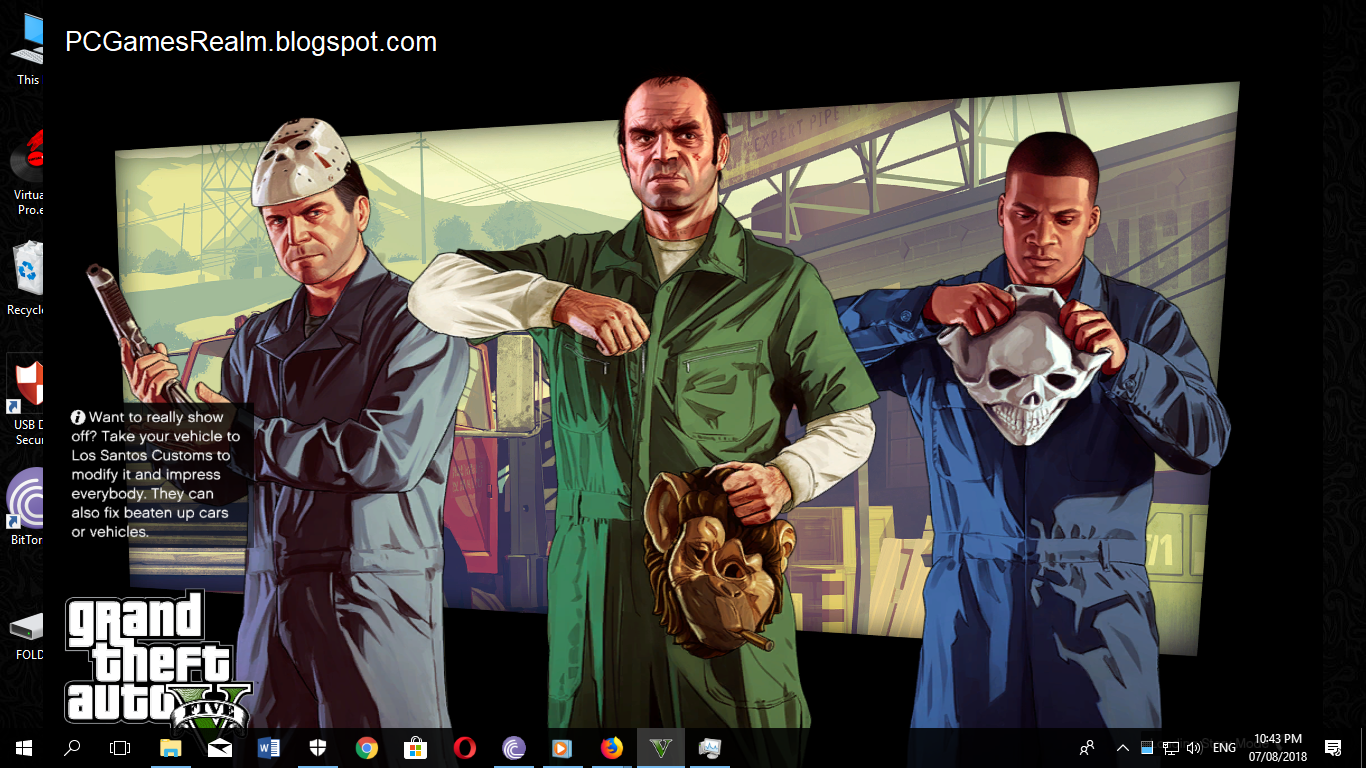Select the This PC desktop icon
Screen dimensions: 1366x768
click(x=26, y=50)
